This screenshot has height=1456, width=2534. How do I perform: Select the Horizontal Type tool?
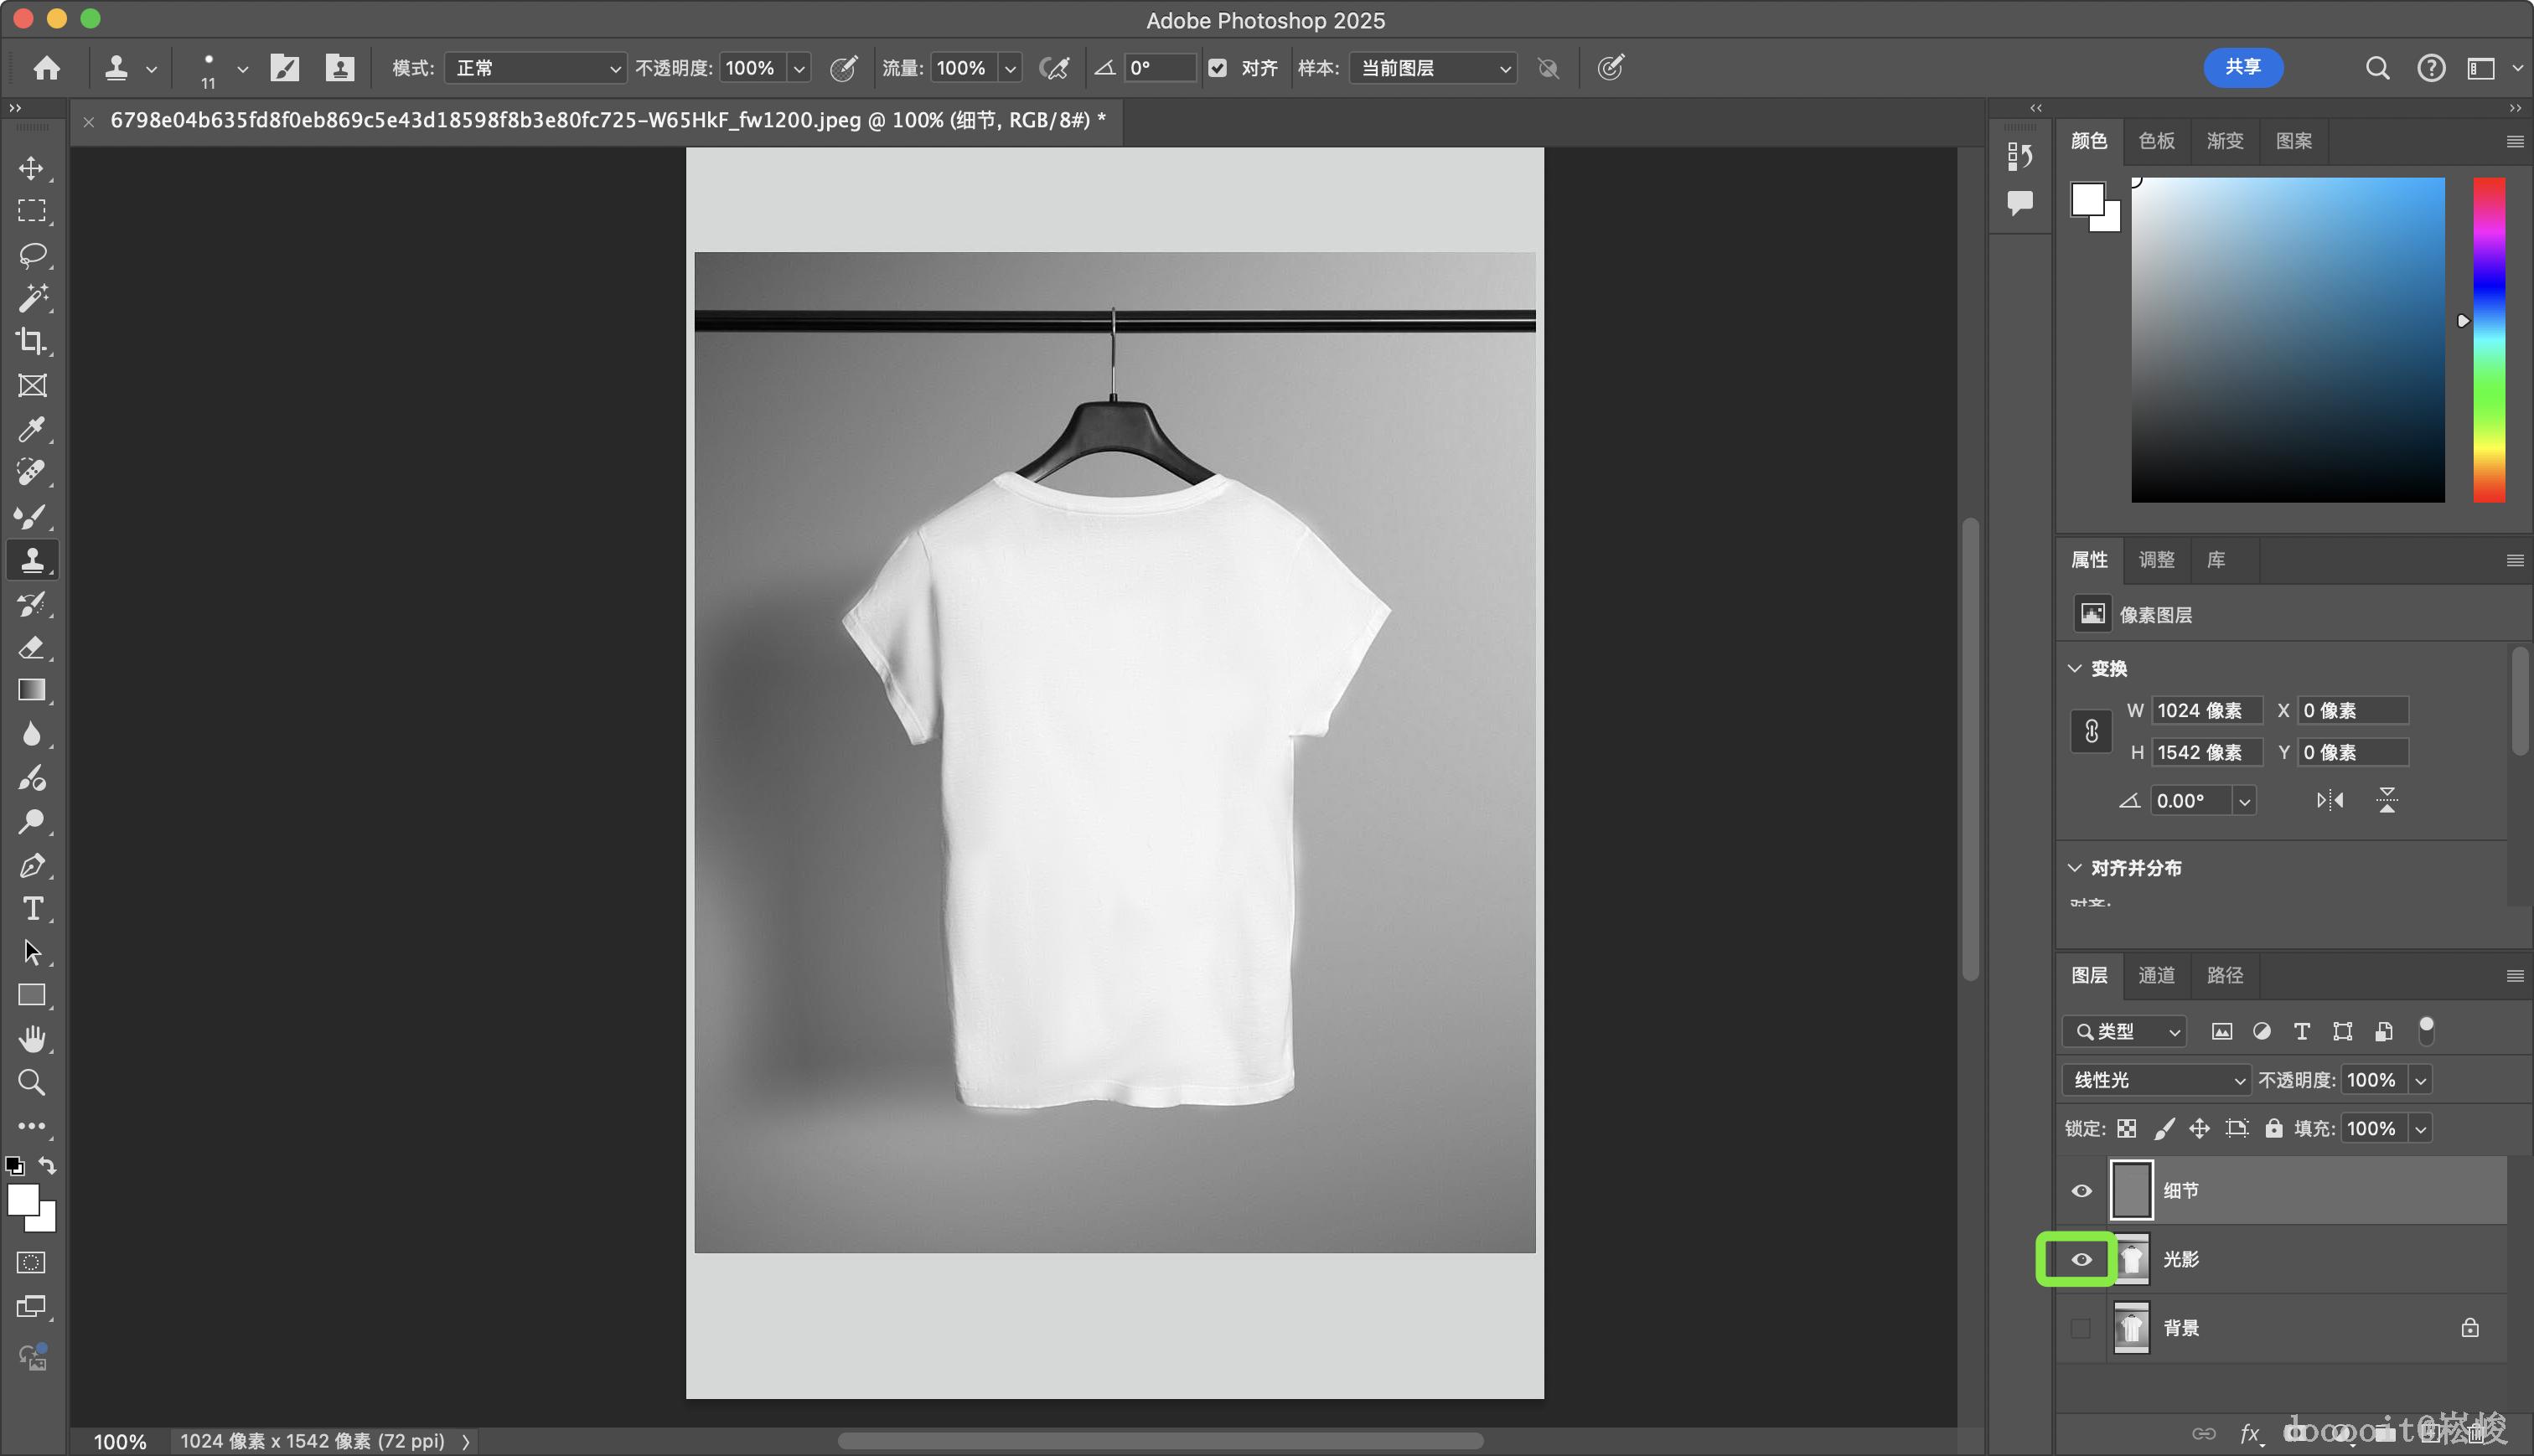point(31,908)
